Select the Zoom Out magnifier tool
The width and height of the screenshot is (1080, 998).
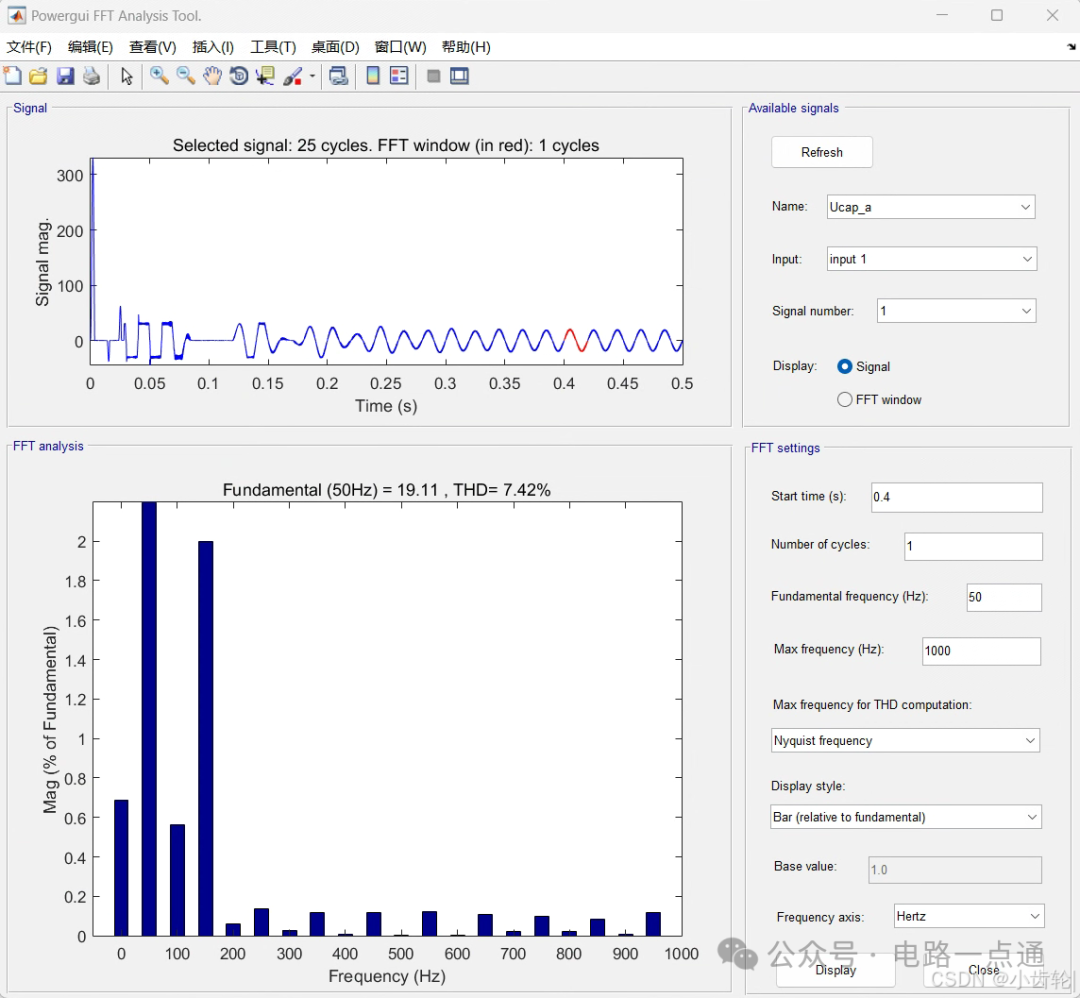pyautogui.click(x=185, y=76)
